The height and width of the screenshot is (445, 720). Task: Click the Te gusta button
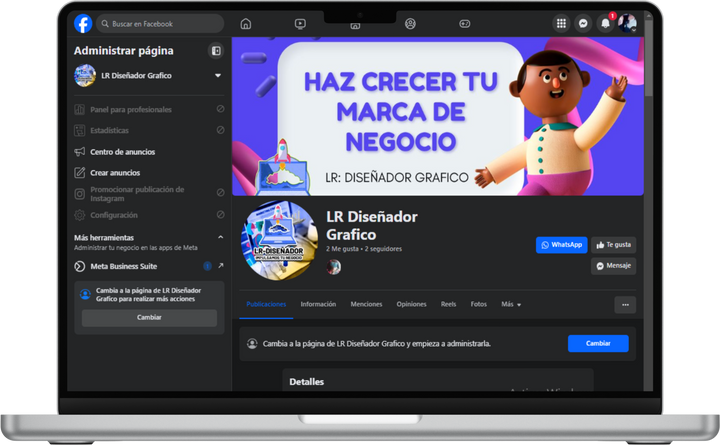click(613, 245)
